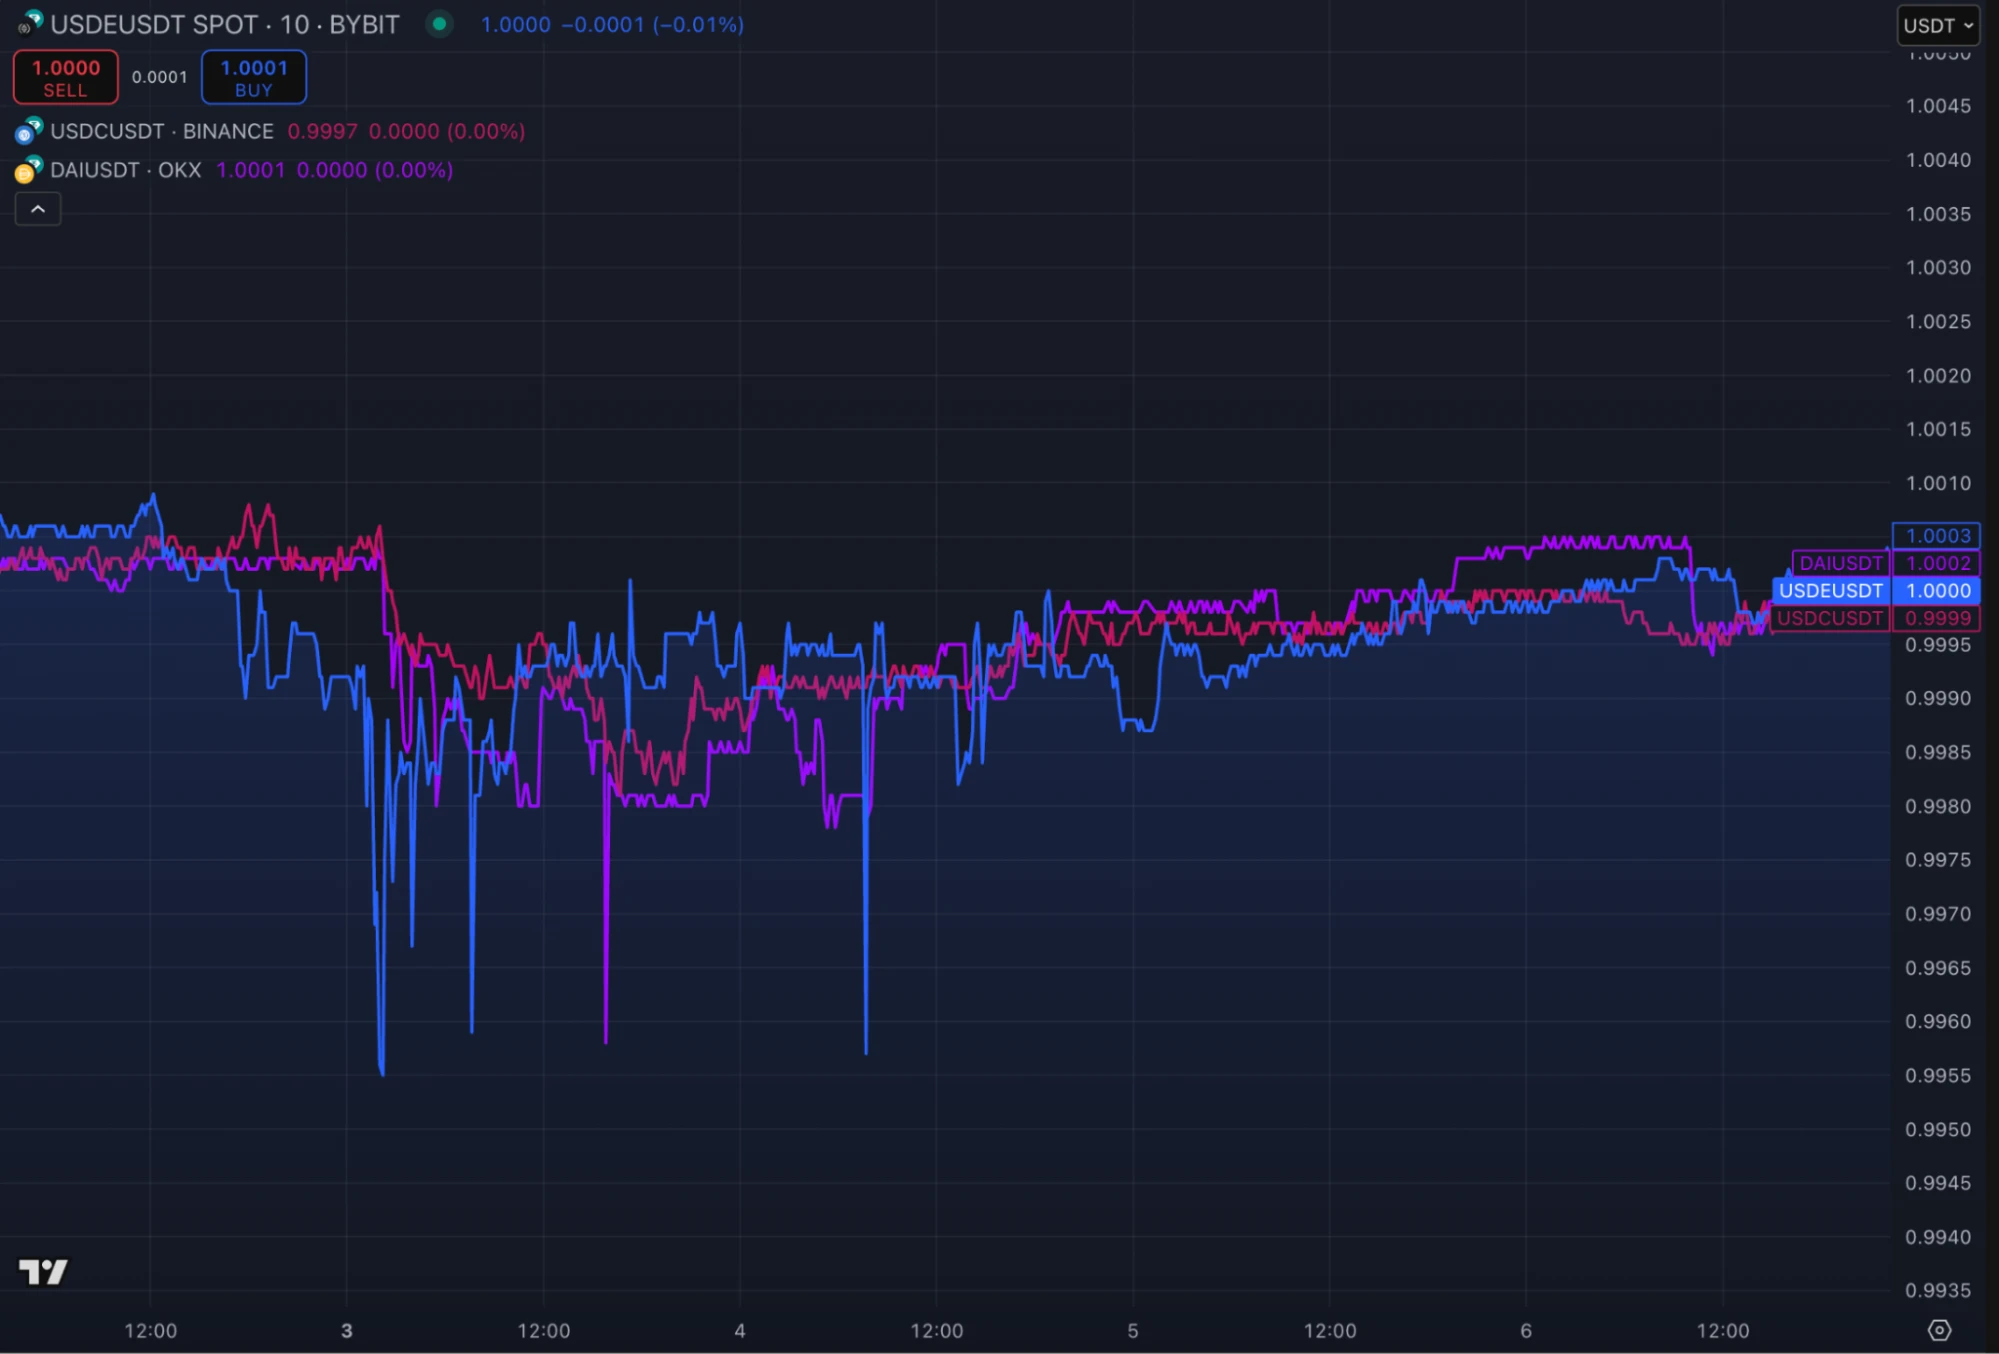1999x1354 pixels.
Task: Click date label 4 on time axis
Action: [739, 1330]
